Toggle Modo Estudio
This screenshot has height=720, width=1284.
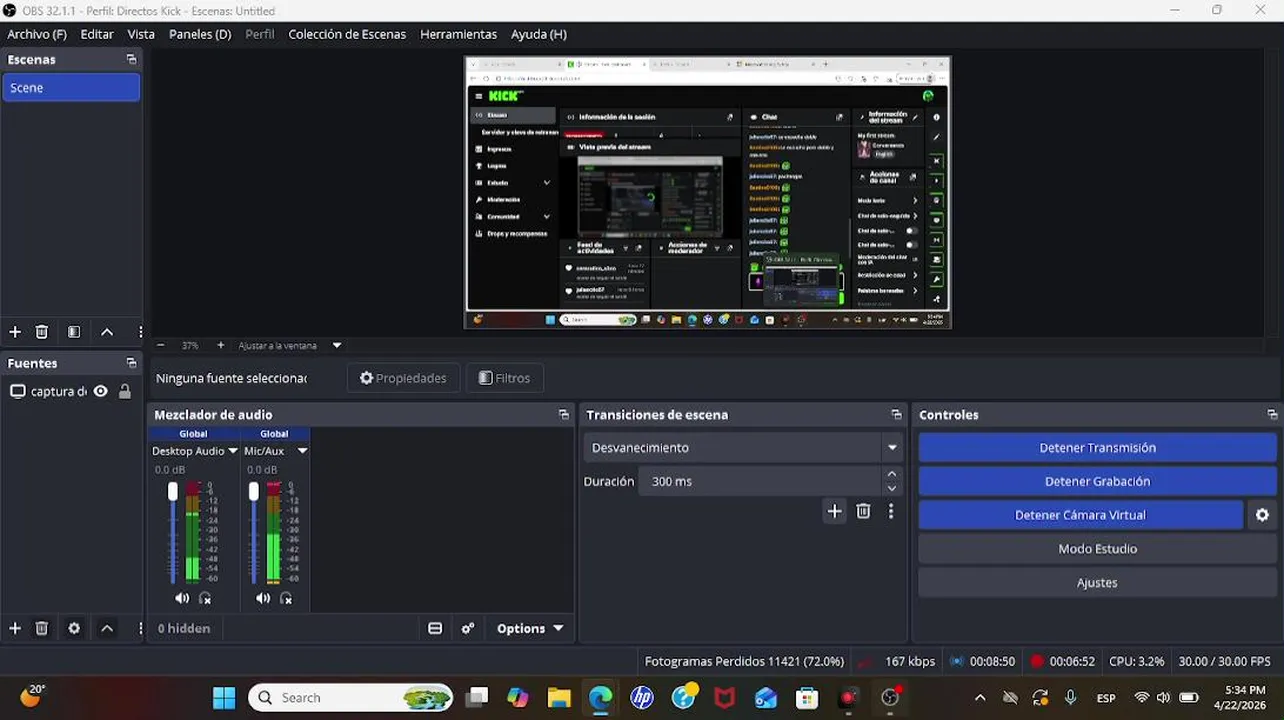[1097, 549]
